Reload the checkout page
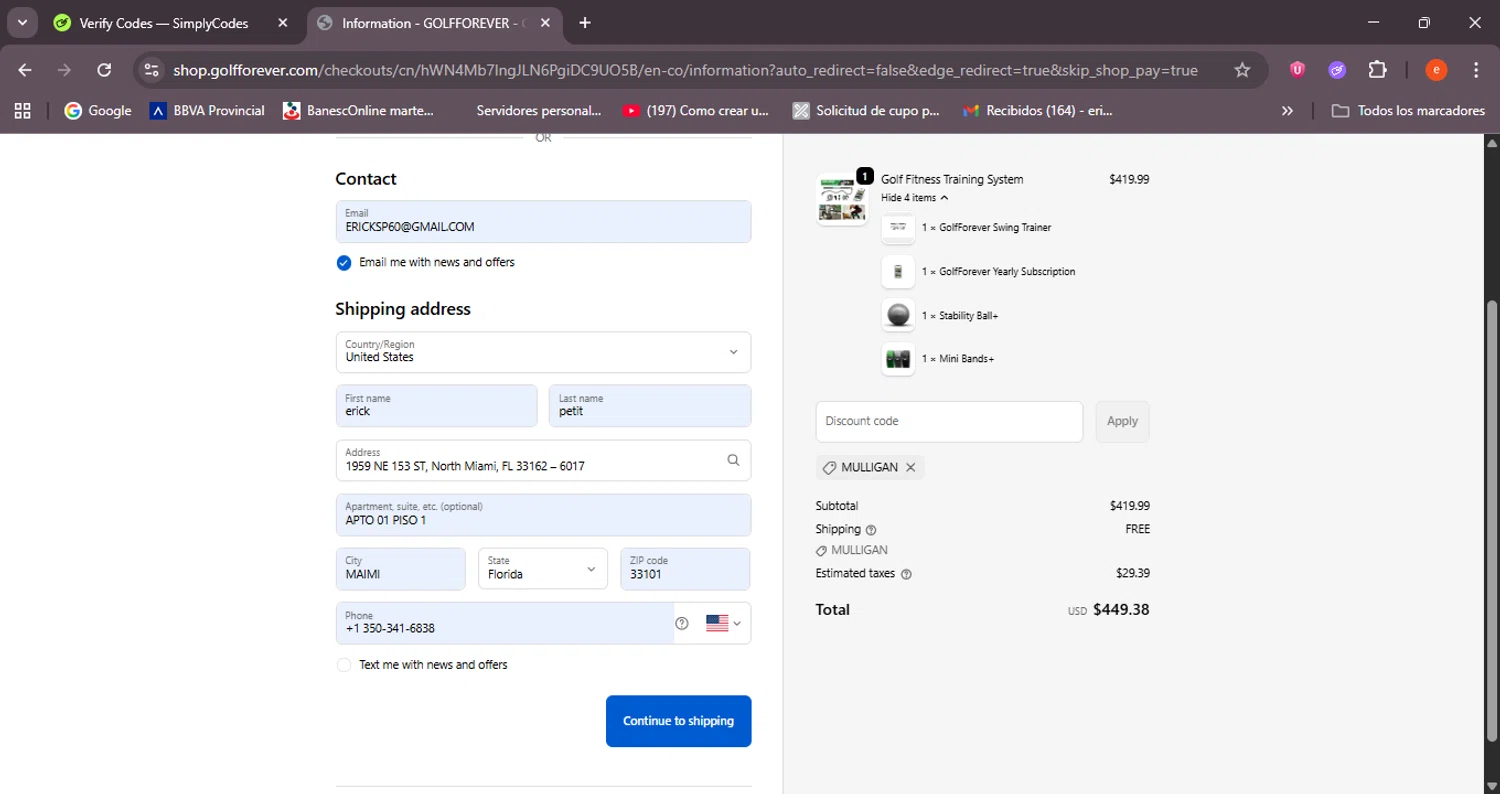This screenshot has height=794, width=1500. pos(104,70)
